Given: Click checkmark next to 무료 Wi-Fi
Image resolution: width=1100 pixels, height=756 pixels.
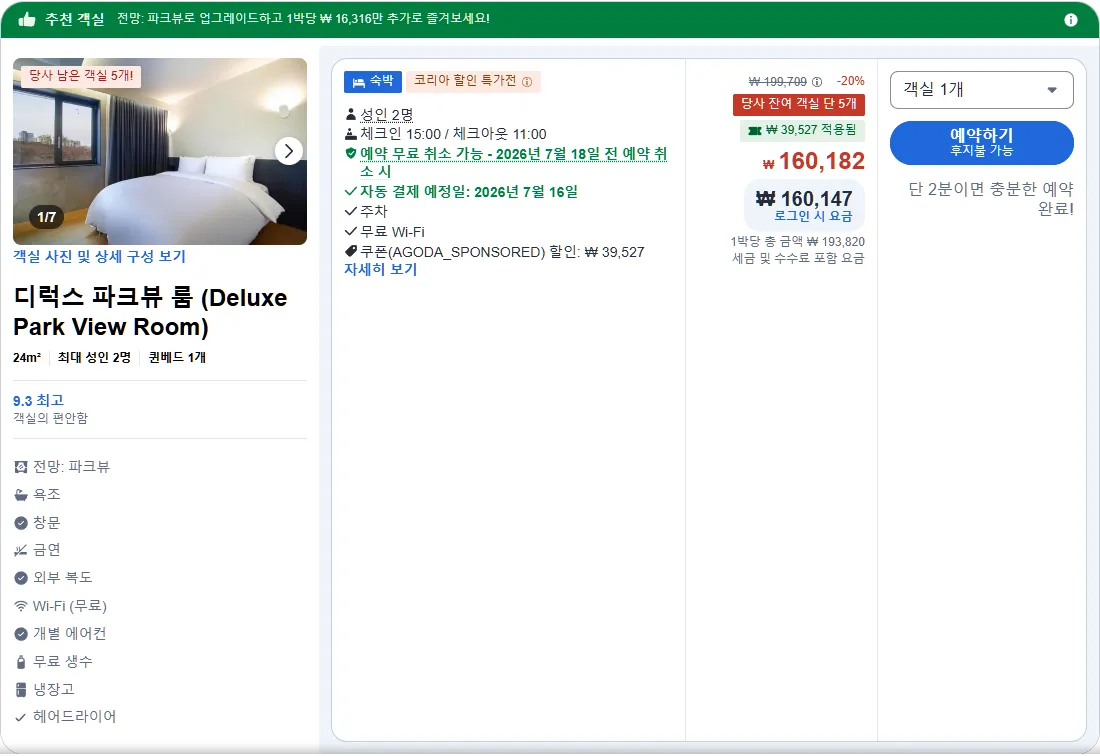Looking at the screenshot, I should pos(351,231).
